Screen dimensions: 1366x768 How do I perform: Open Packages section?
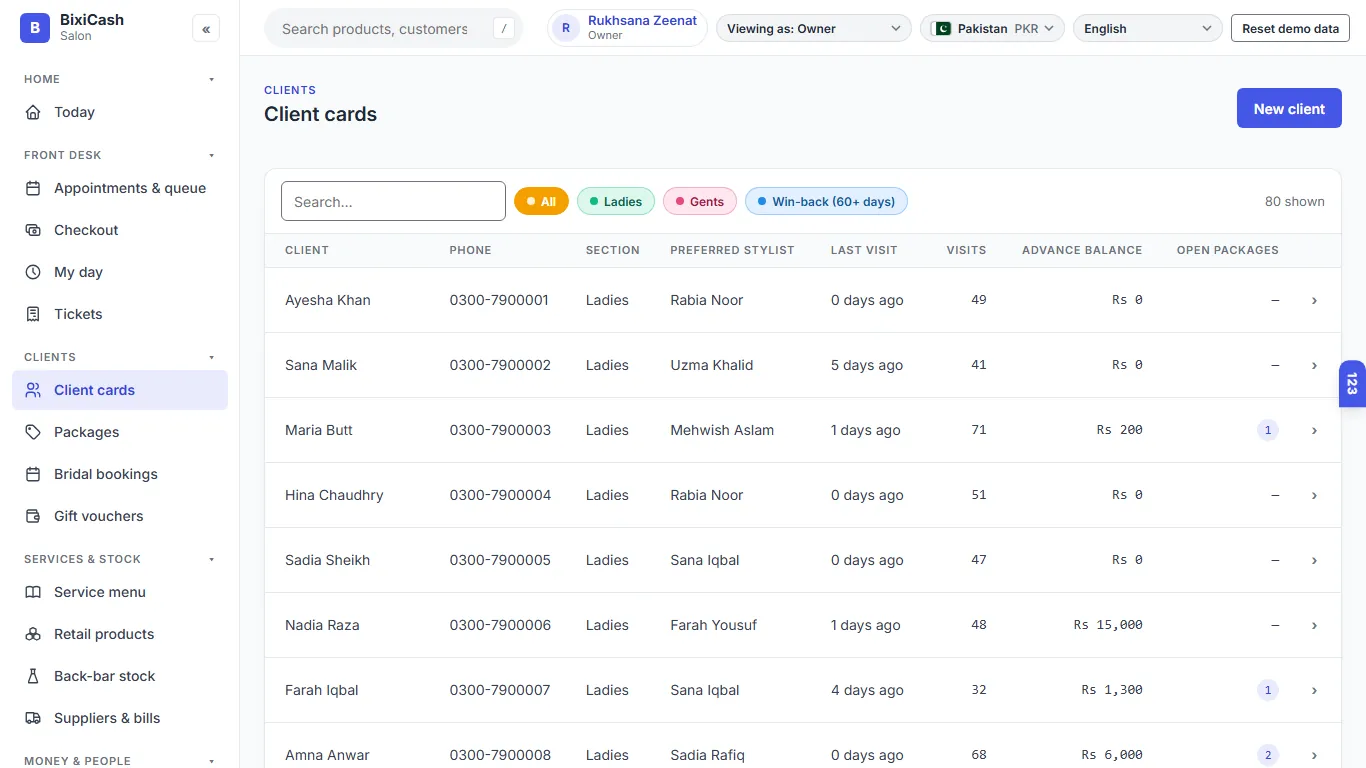[x=120, y=432]
